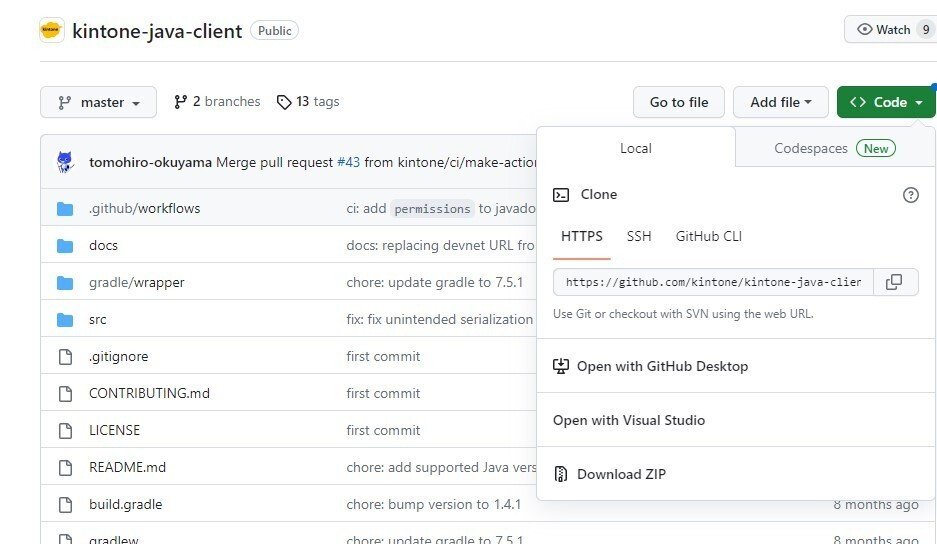
Task: Click the Download ZIP archive icon
Action: pyautogui.click(x=561, y=474)
